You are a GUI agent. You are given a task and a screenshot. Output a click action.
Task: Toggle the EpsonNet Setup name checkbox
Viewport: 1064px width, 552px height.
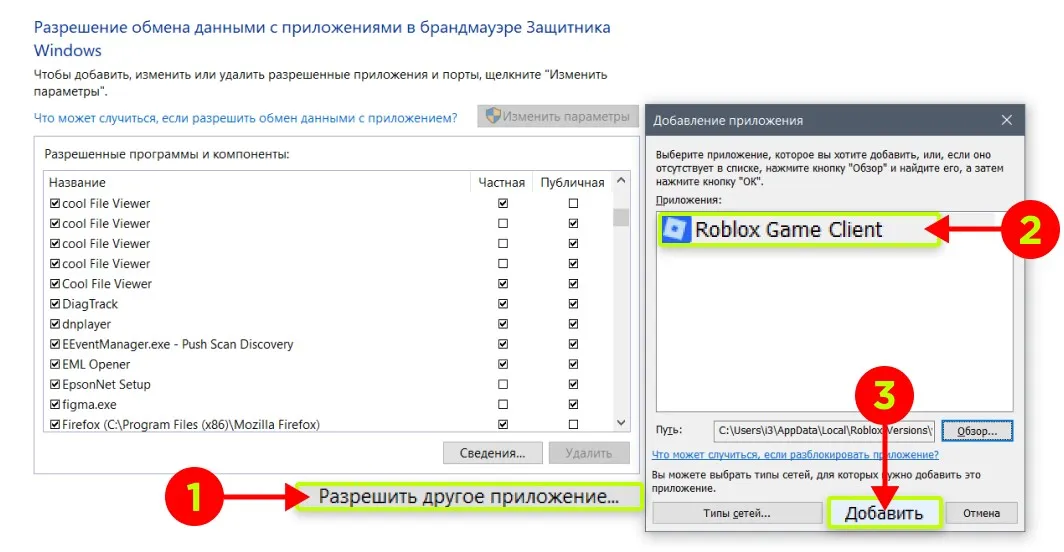(55, 384)
